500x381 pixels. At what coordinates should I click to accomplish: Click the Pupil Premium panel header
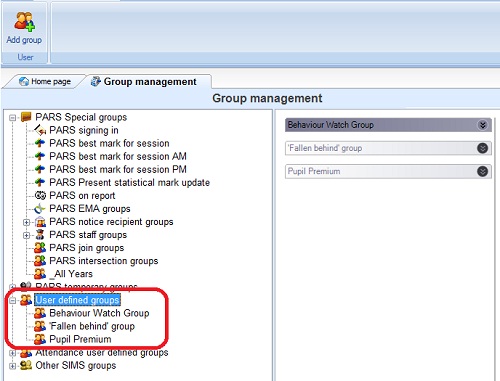click(x=388, y=171)
